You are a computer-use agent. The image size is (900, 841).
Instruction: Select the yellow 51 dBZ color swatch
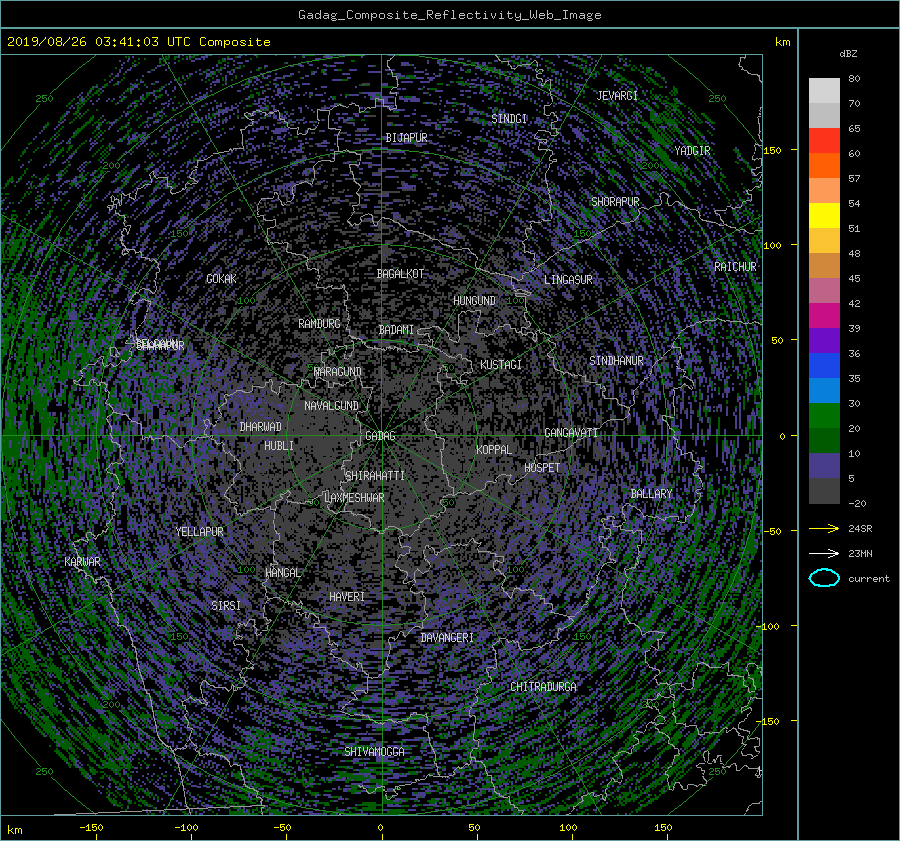(x=824, y=215)
